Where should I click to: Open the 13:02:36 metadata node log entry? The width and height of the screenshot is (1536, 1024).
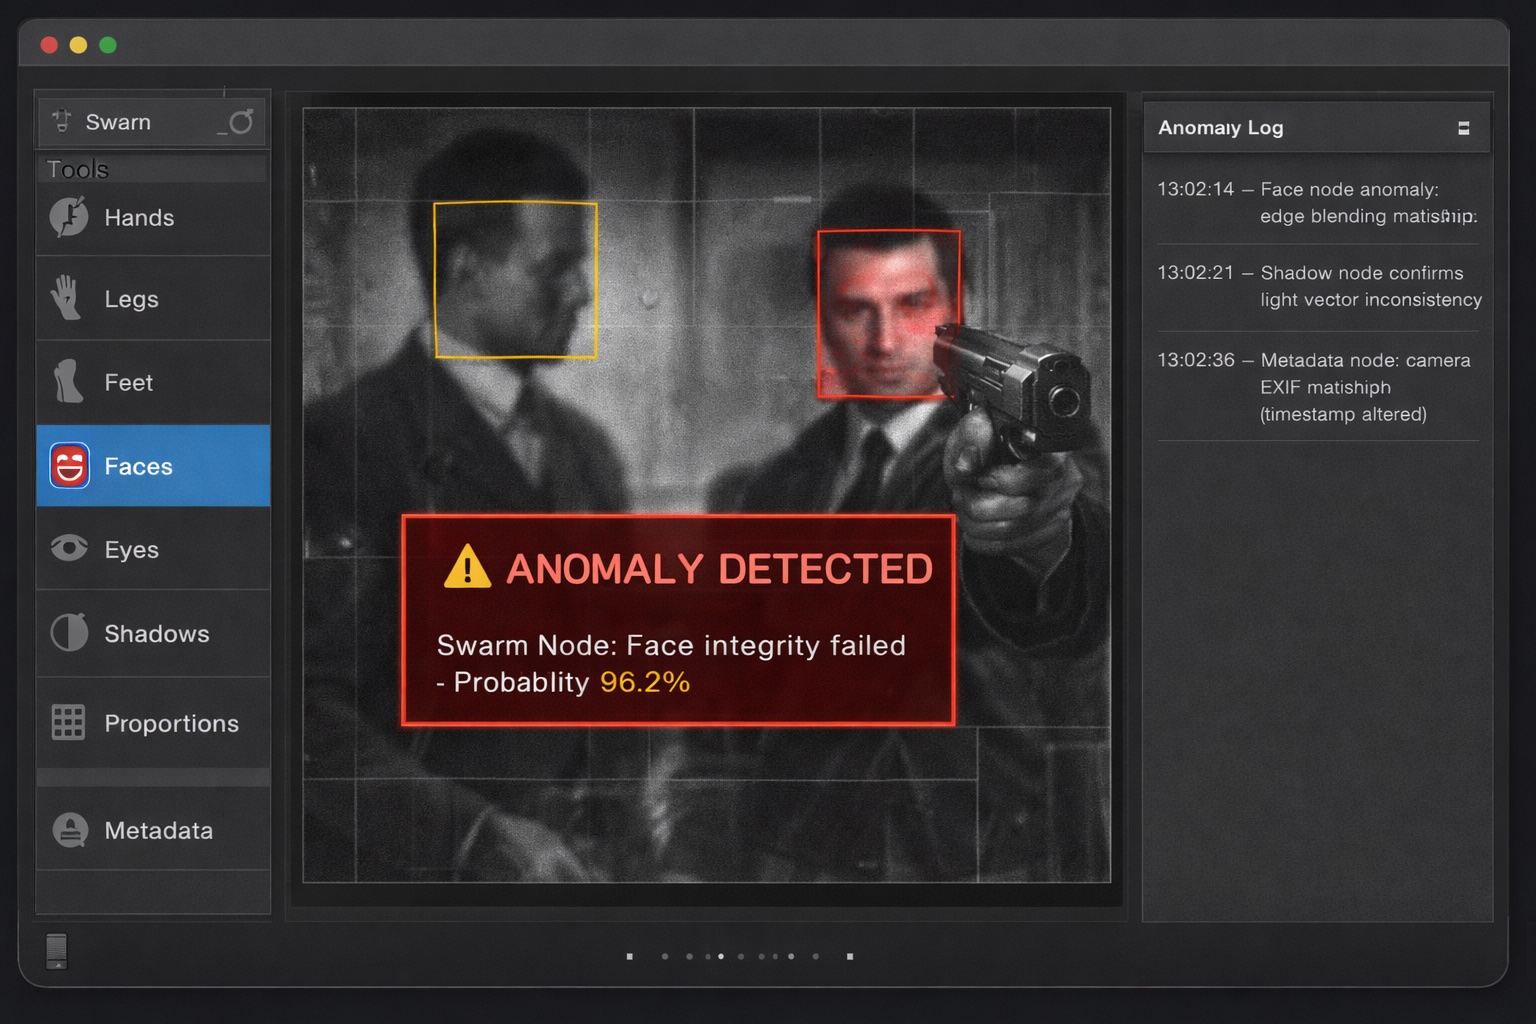[1317, 387]
